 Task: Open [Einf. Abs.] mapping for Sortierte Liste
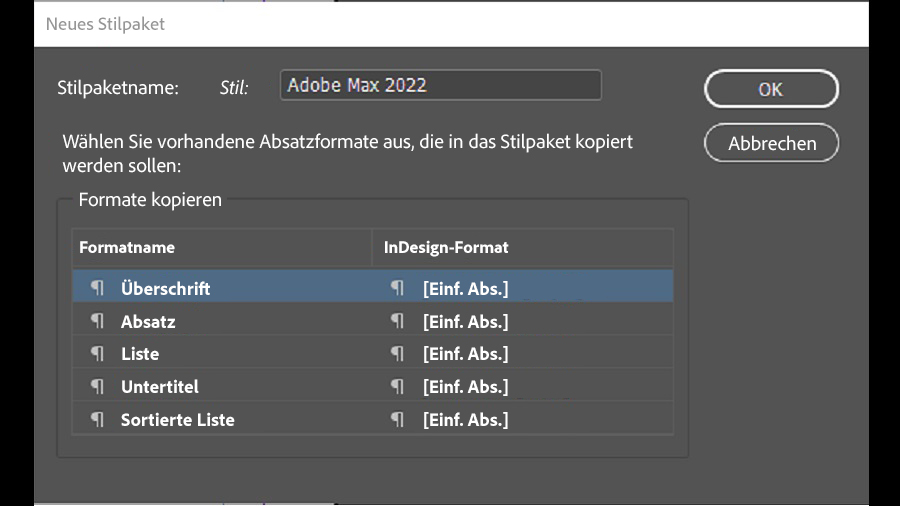[x=465, y=420]
